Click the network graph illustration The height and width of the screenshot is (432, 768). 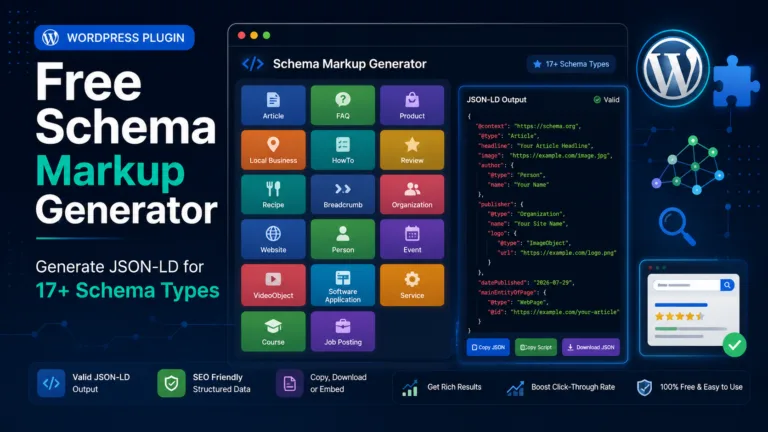coord(688,164)
